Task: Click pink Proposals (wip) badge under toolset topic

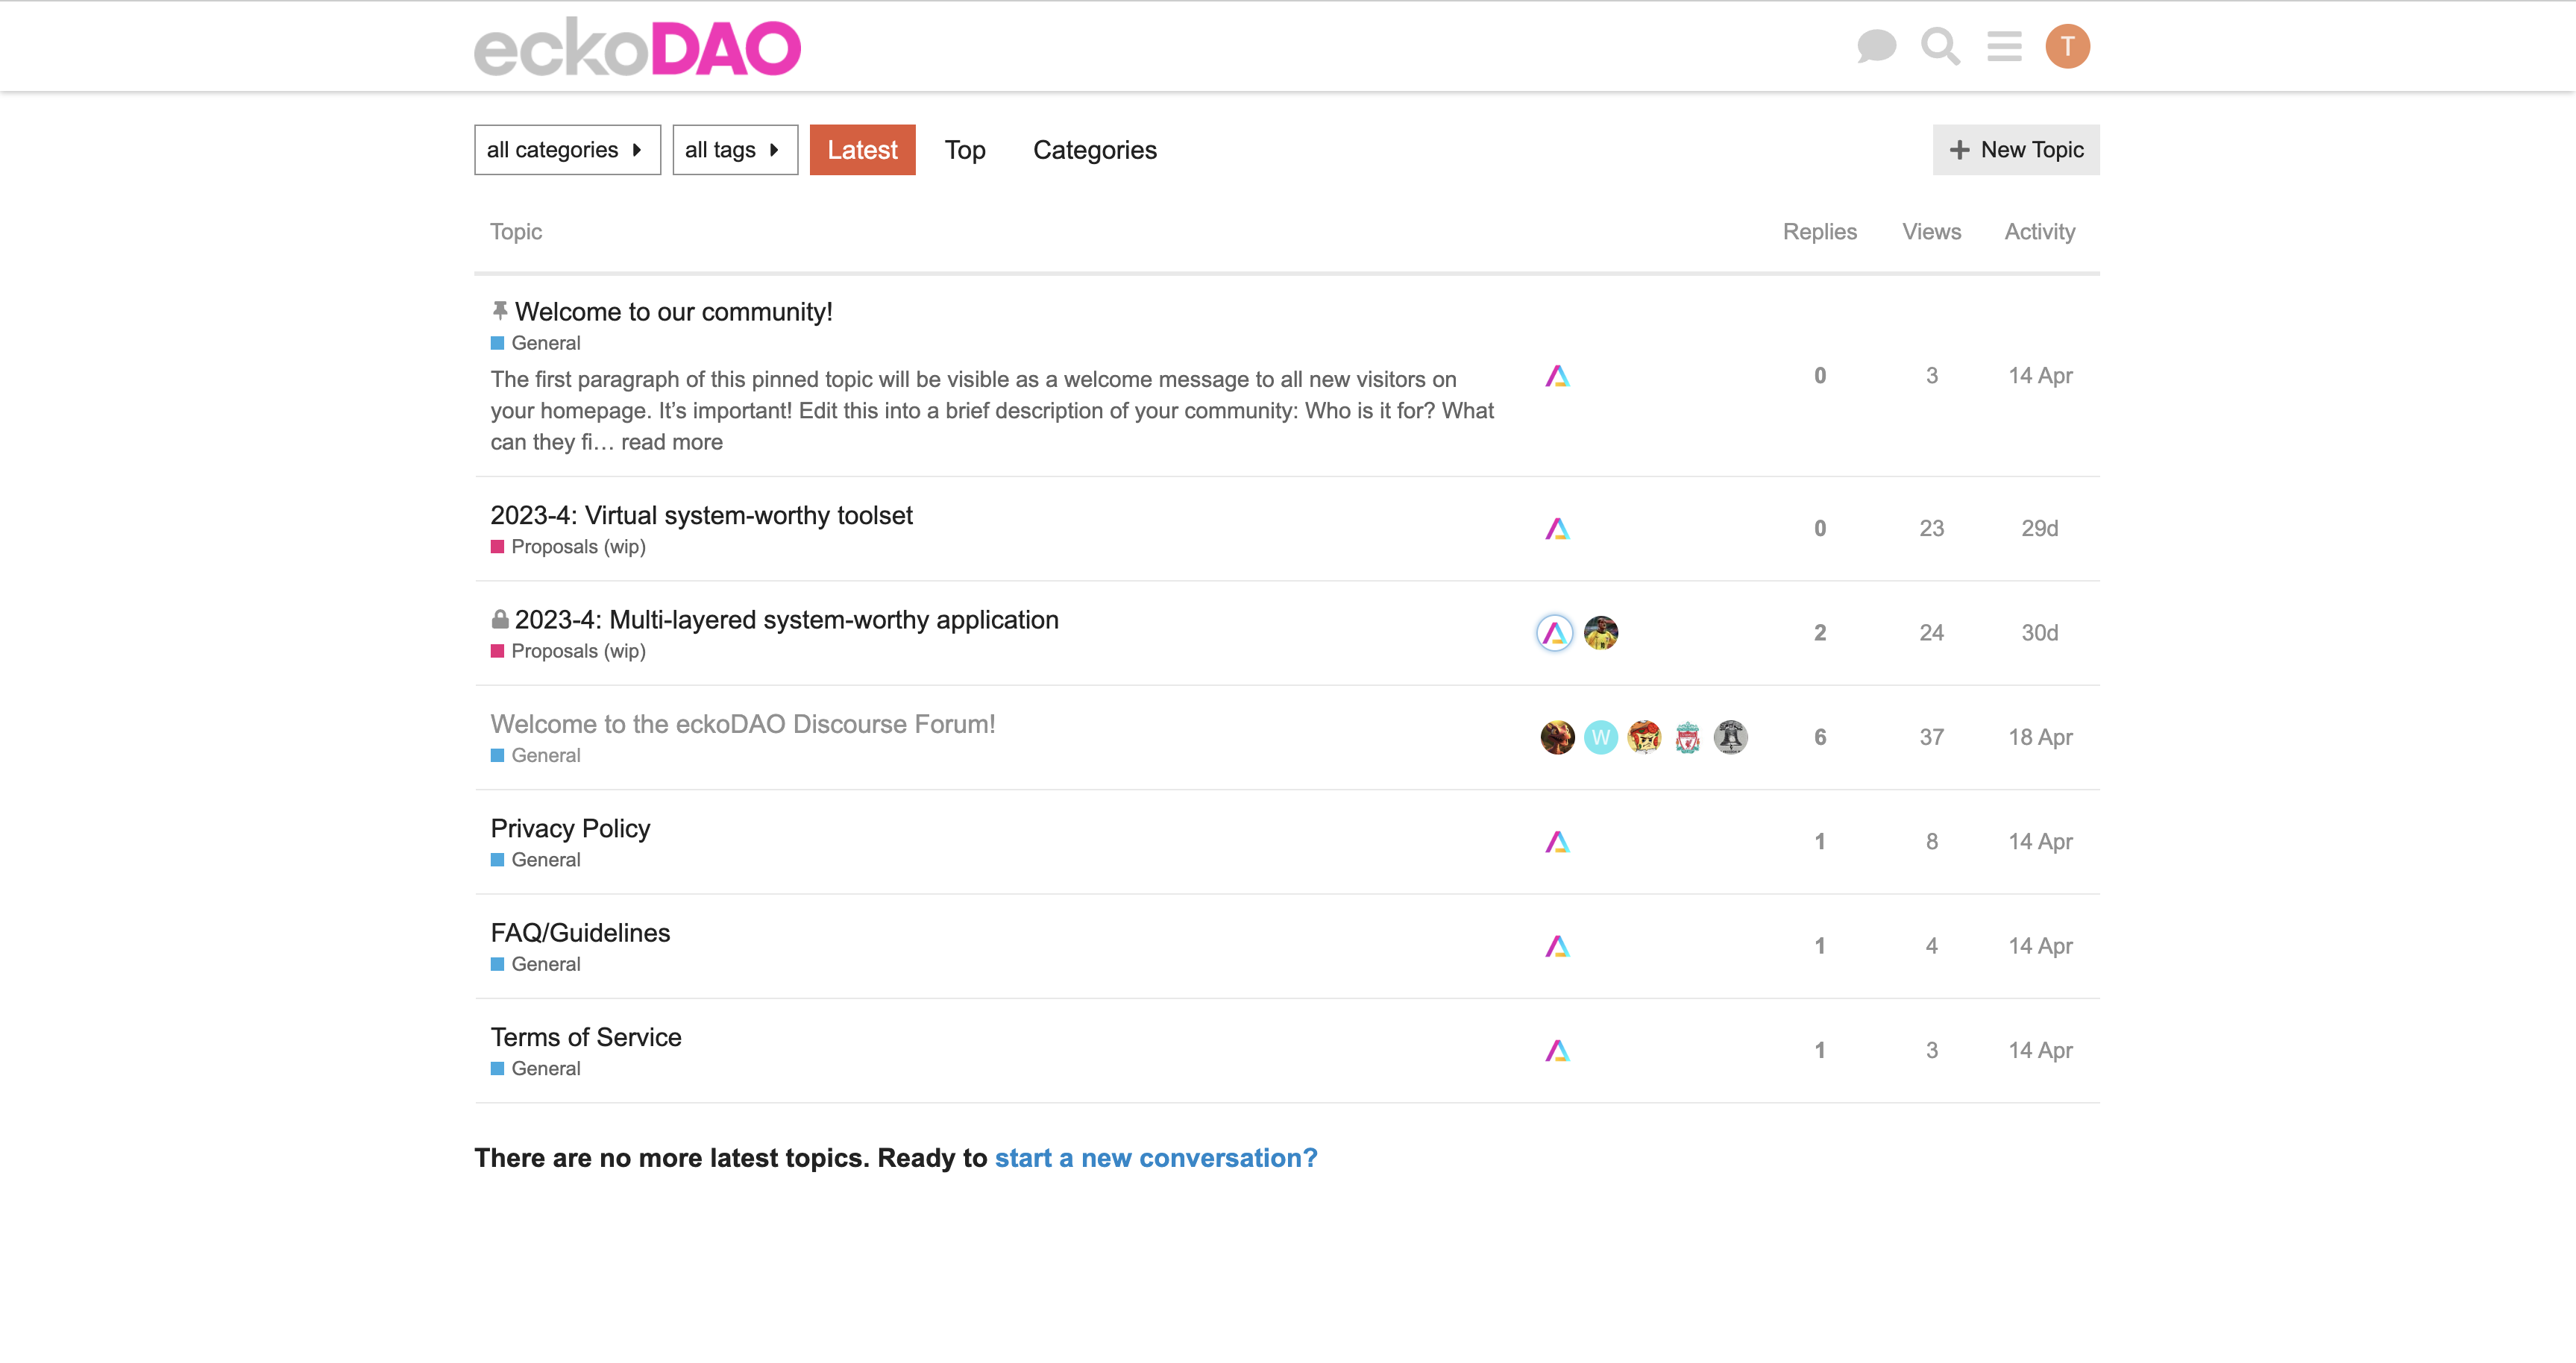Action: pyautogui.click(x=568, y=547)
